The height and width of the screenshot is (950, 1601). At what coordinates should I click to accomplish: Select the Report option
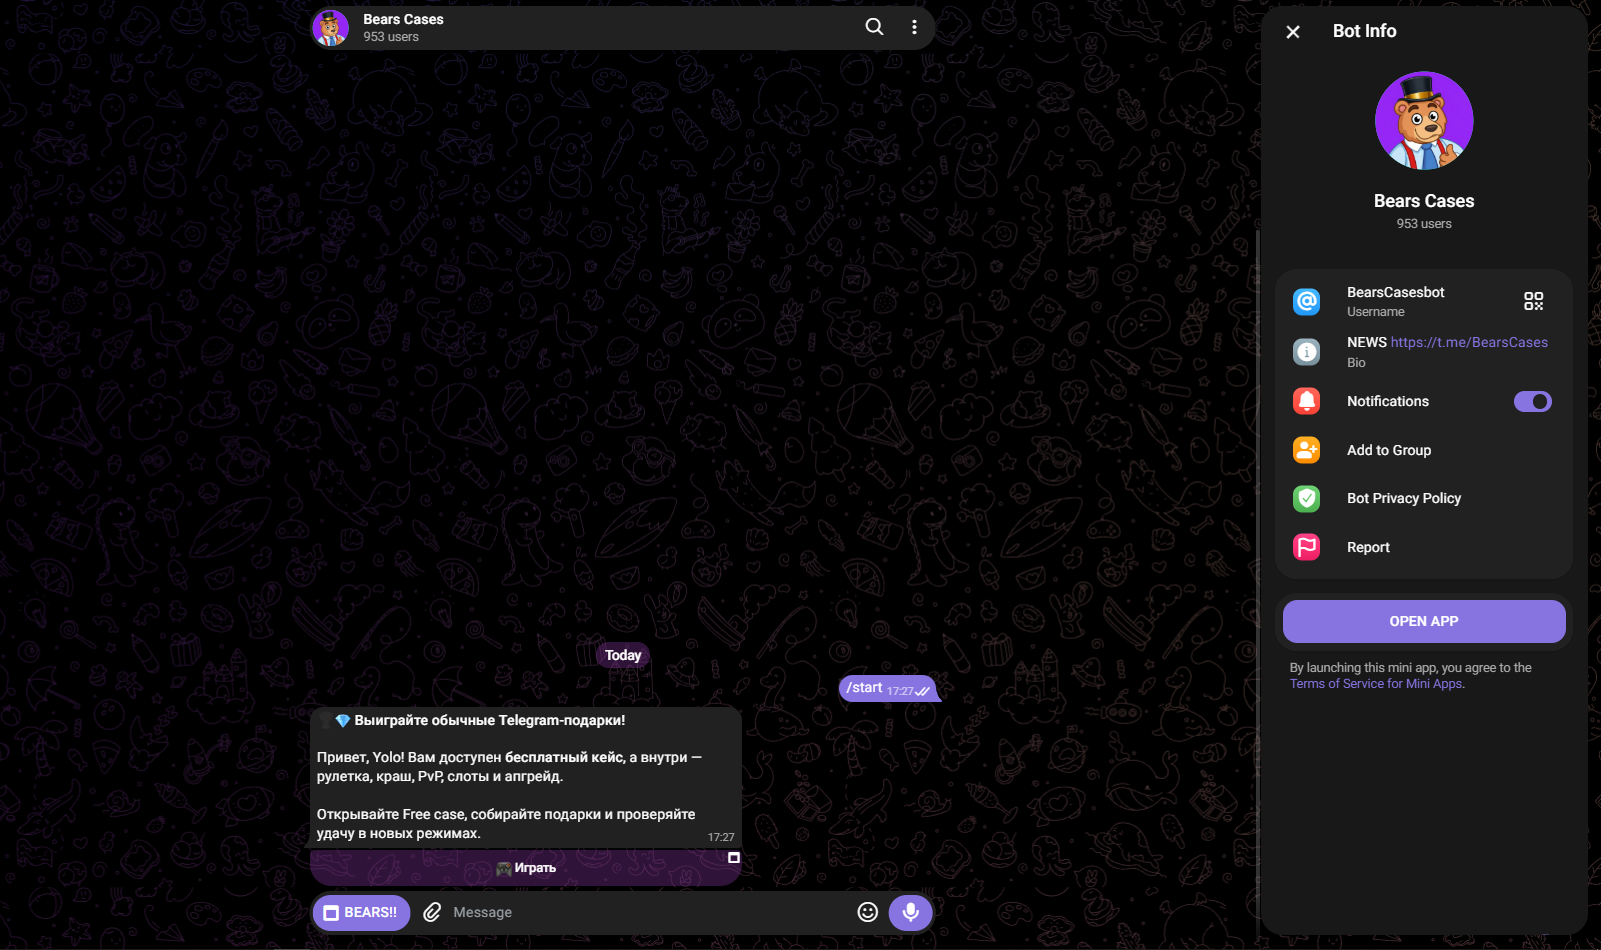[1424, 547]
